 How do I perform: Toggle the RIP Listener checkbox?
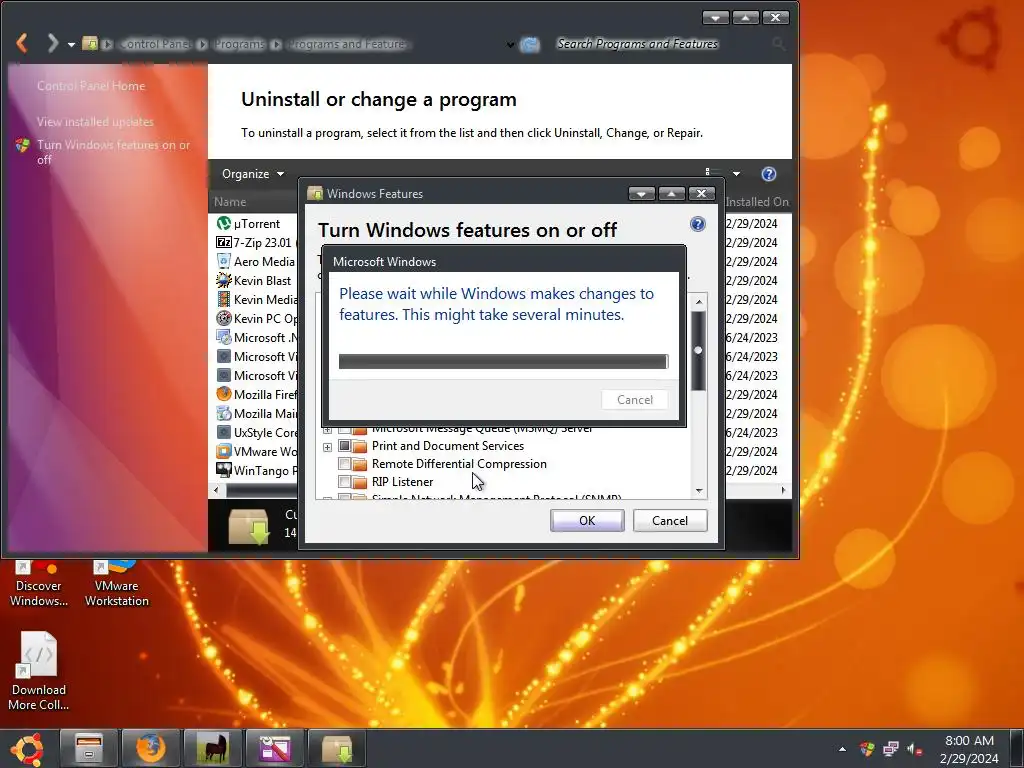click(x=344, y=482)
